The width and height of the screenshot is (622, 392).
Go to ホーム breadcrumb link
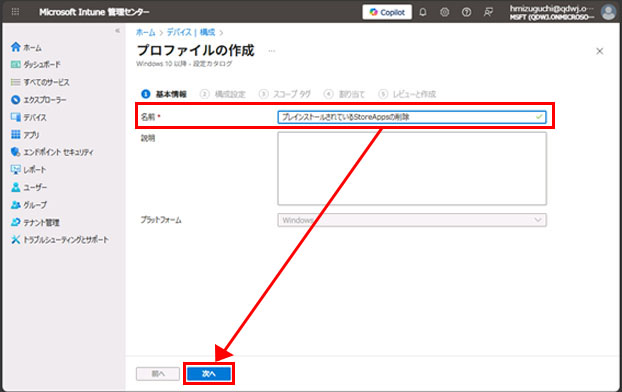point(146,33)
